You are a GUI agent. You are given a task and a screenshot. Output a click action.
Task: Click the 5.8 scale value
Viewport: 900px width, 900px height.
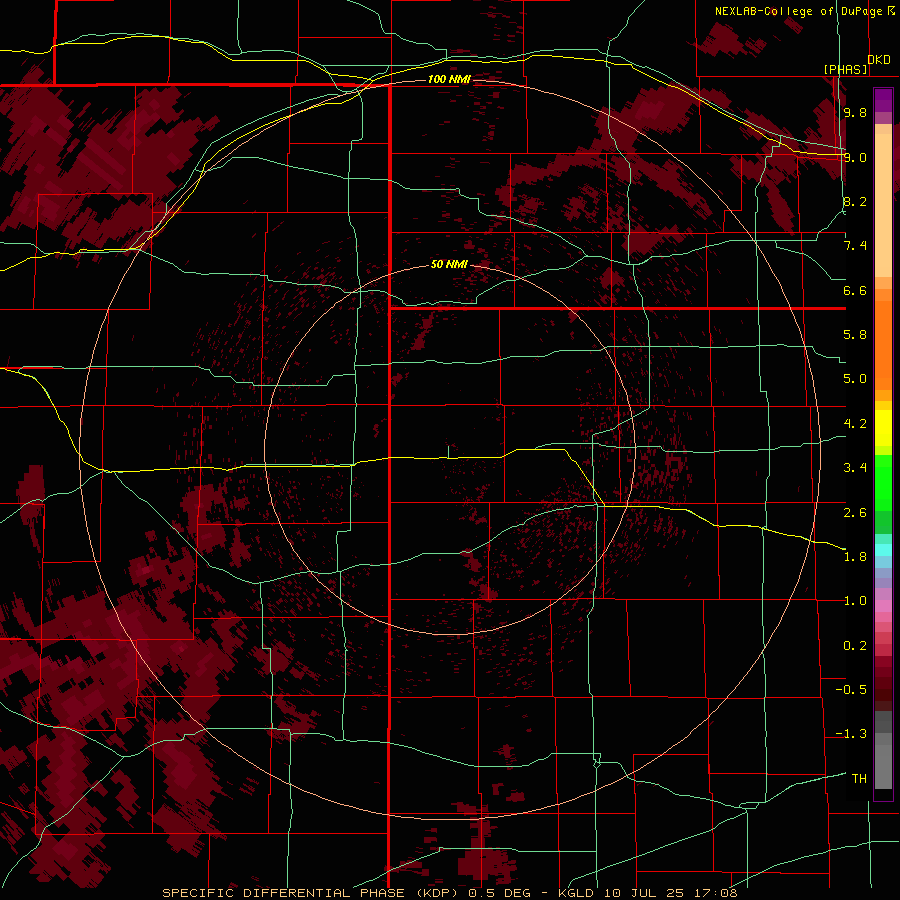pyautogui.click(x=855, y=335)
